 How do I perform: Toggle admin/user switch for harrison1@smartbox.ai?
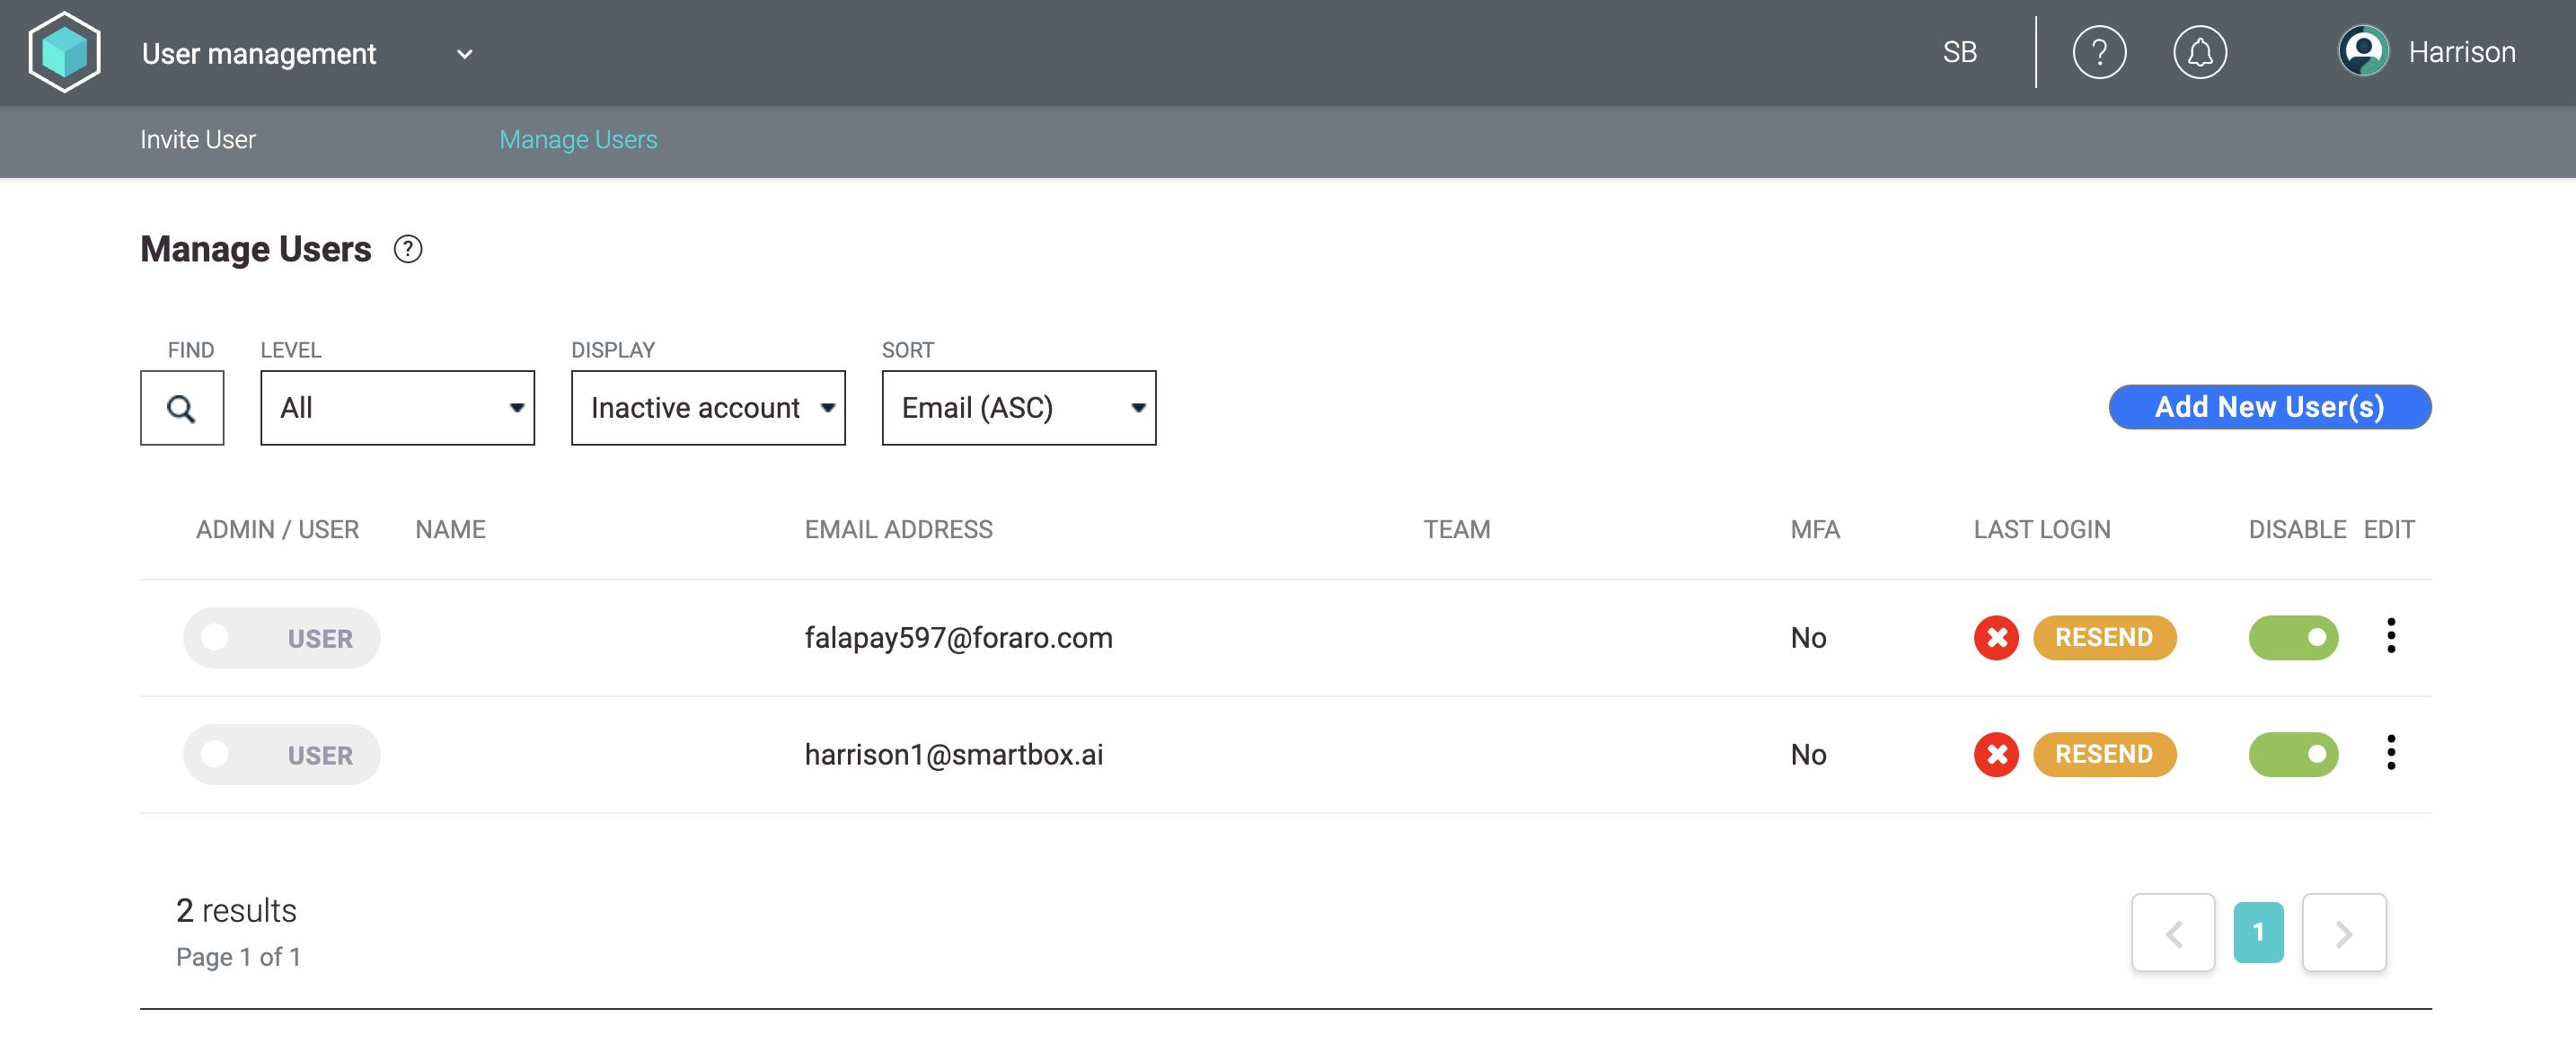tap(281, 755)
